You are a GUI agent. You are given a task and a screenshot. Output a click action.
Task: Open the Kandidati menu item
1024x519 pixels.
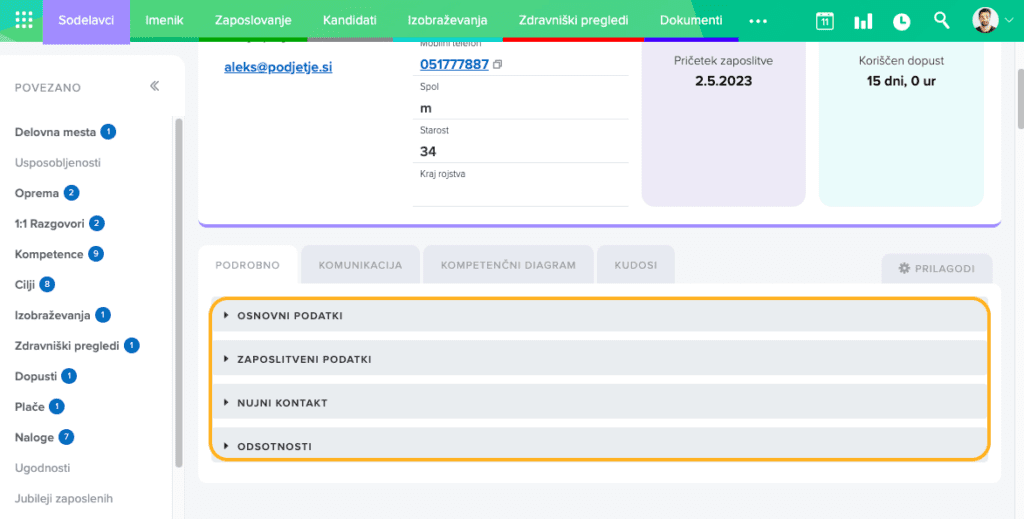(x=350, y=20)
